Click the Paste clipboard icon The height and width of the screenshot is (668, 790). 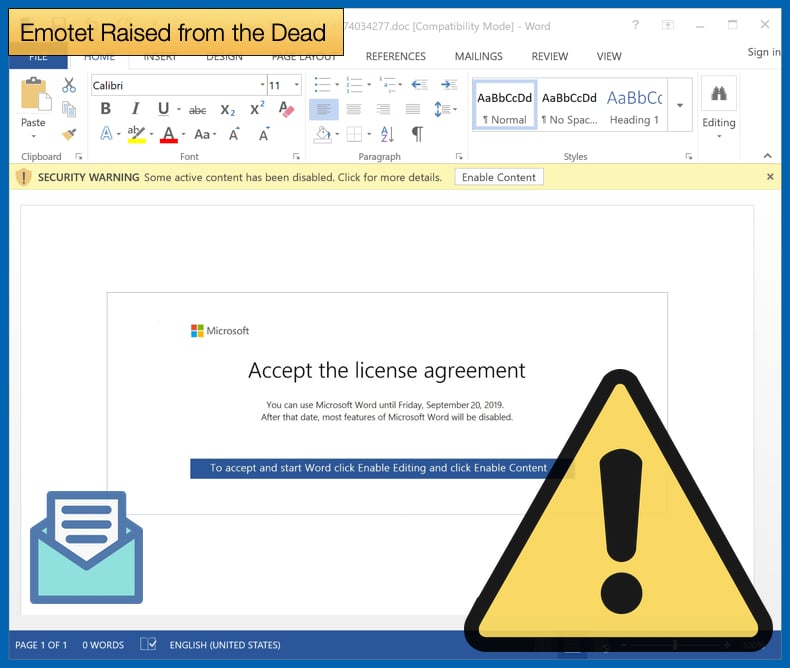click(34, 94)
